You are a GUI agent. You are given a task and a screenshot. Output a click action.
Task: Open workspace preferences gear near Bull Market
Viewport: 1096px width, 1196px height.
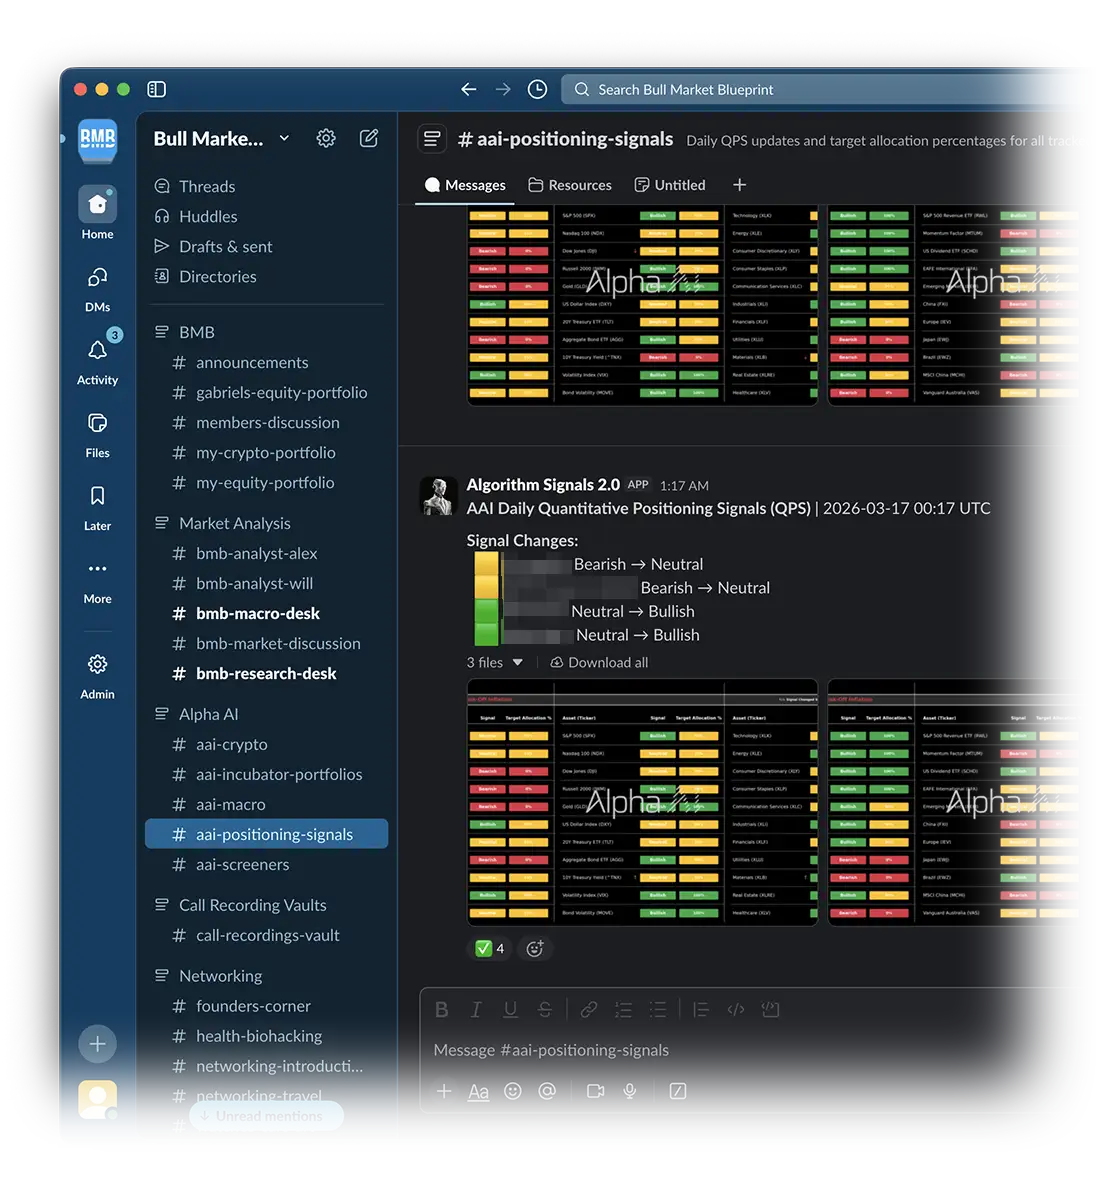click(326, 138)
